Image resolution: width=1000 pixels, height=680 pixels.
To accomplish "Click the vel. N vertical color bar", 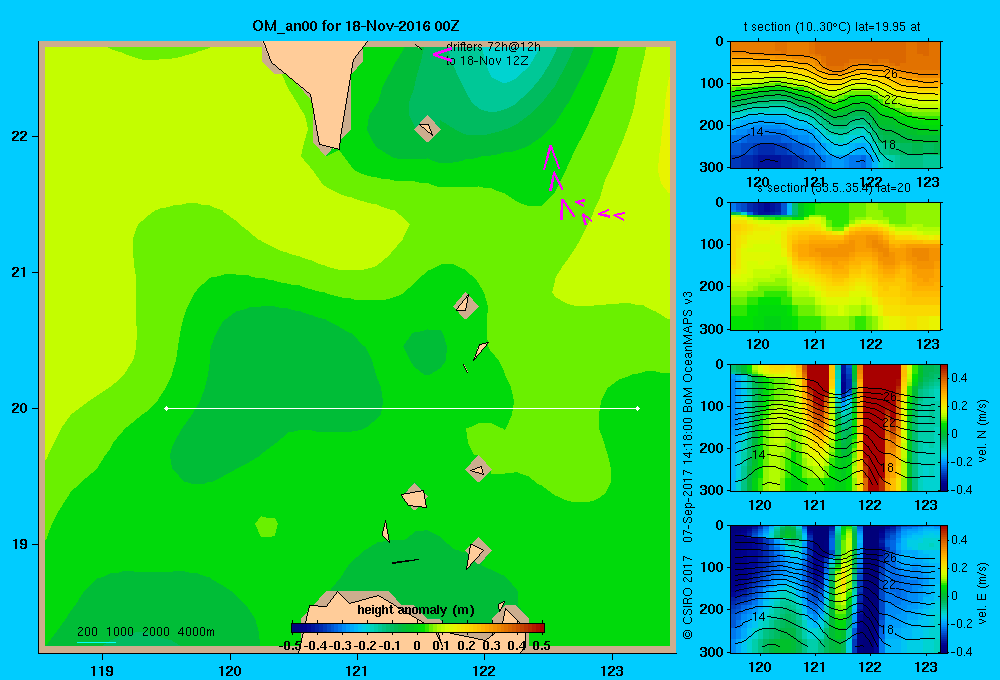I will (x=945, y=427).
